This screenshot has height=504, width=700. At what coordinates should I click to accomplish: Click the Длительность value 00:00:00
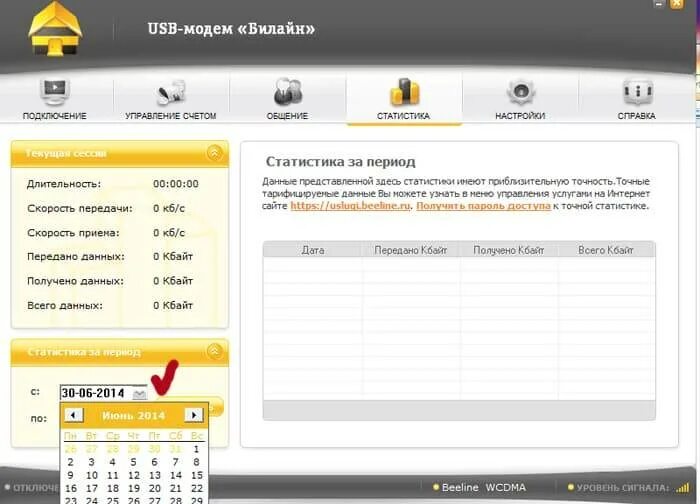coord(175,184)
